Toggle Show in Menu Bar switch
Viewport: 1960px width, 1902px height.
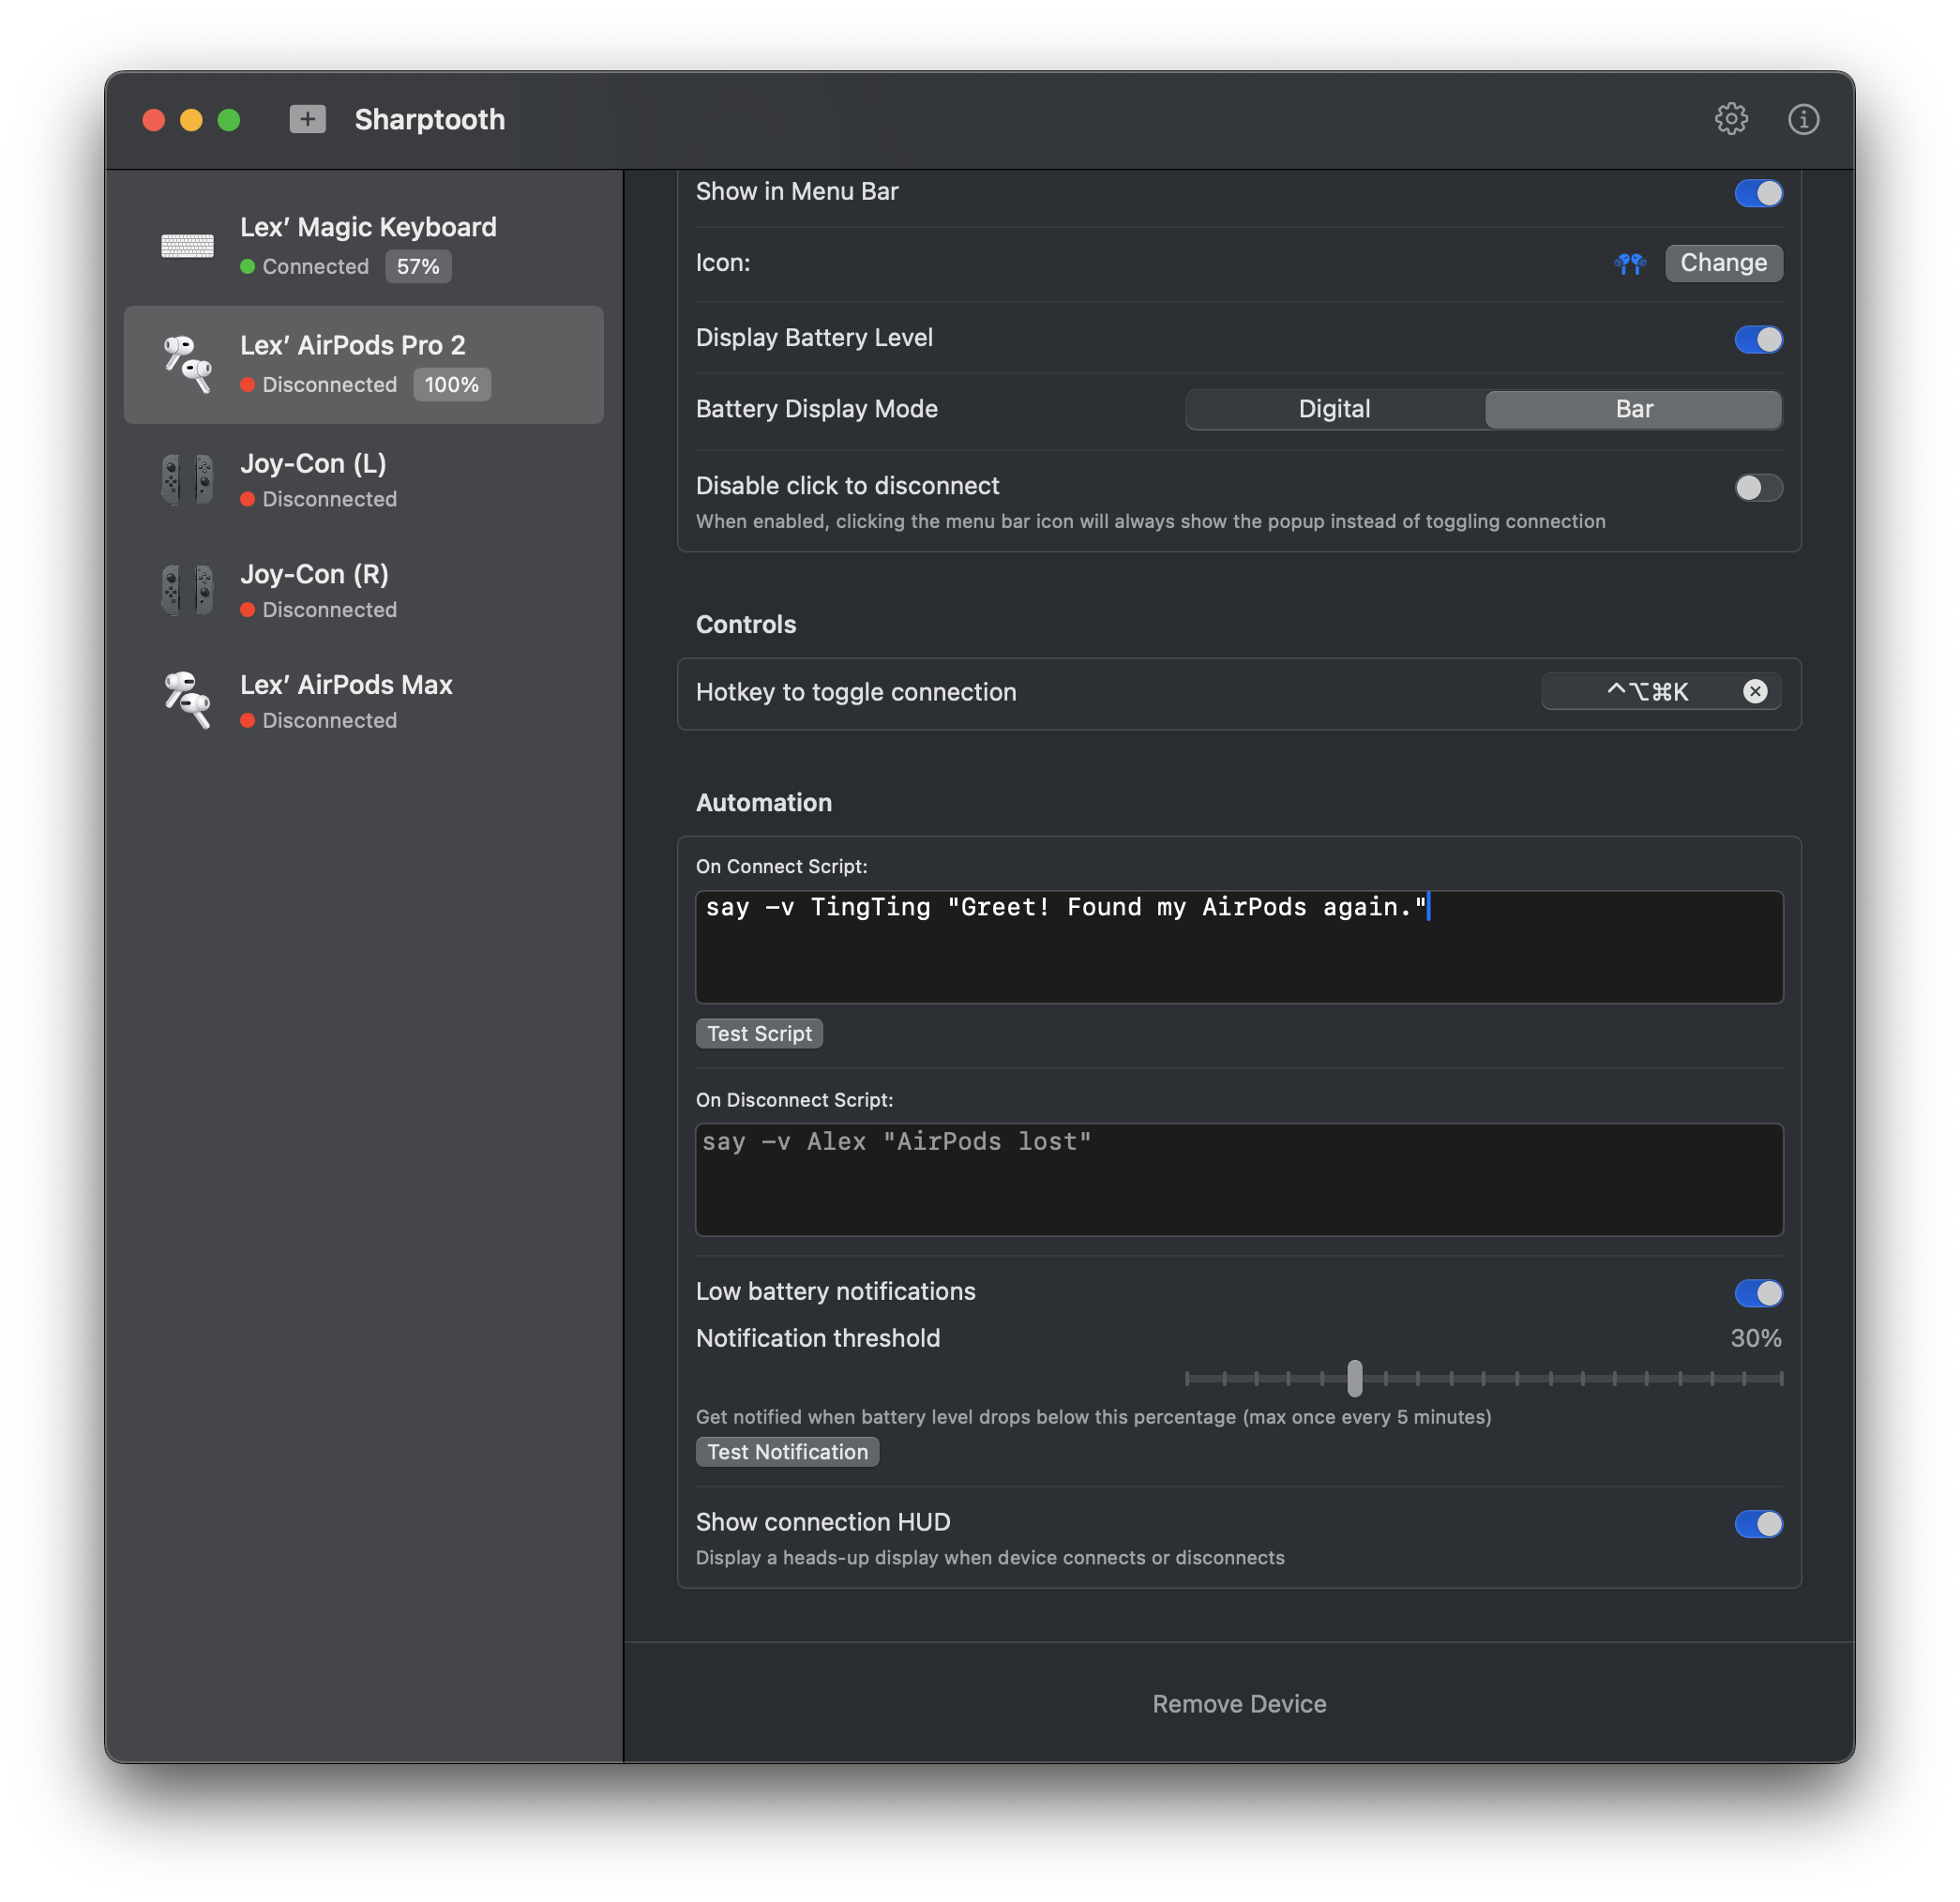pos(1757,193)
